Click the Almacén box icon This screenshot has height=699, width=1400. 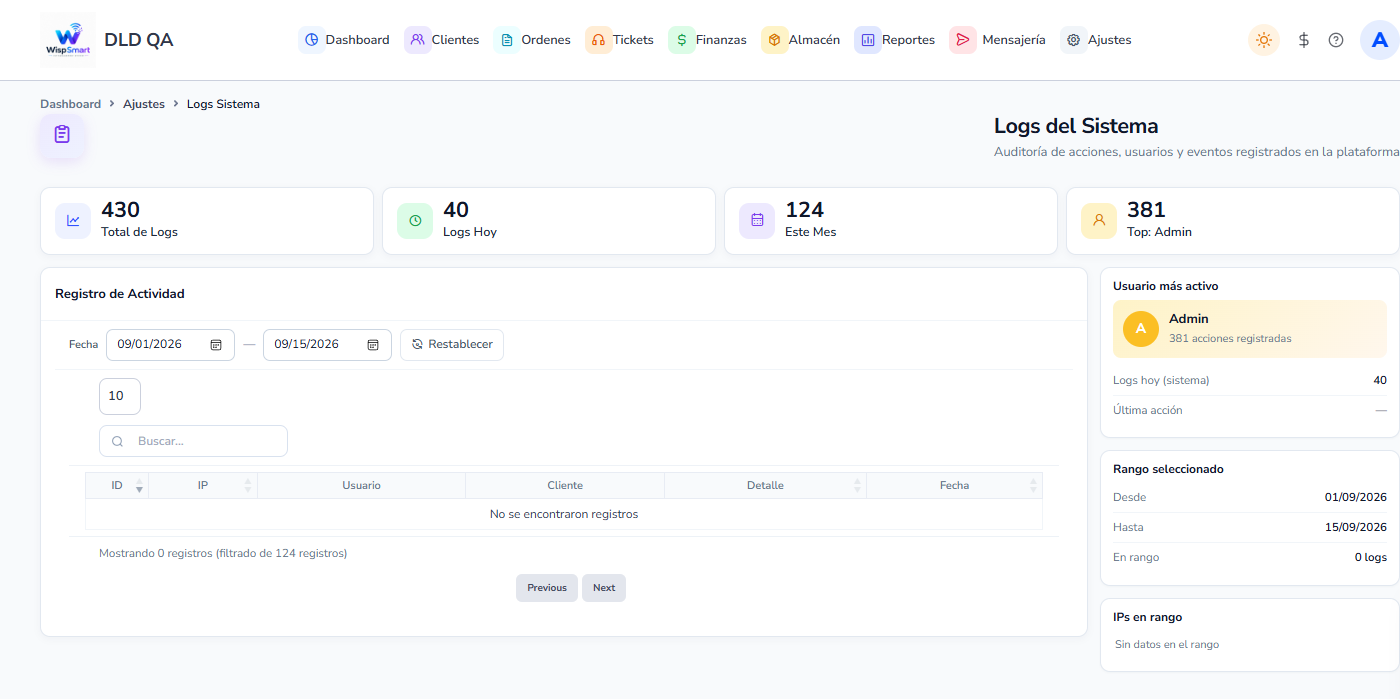click(x=775, y=40)
